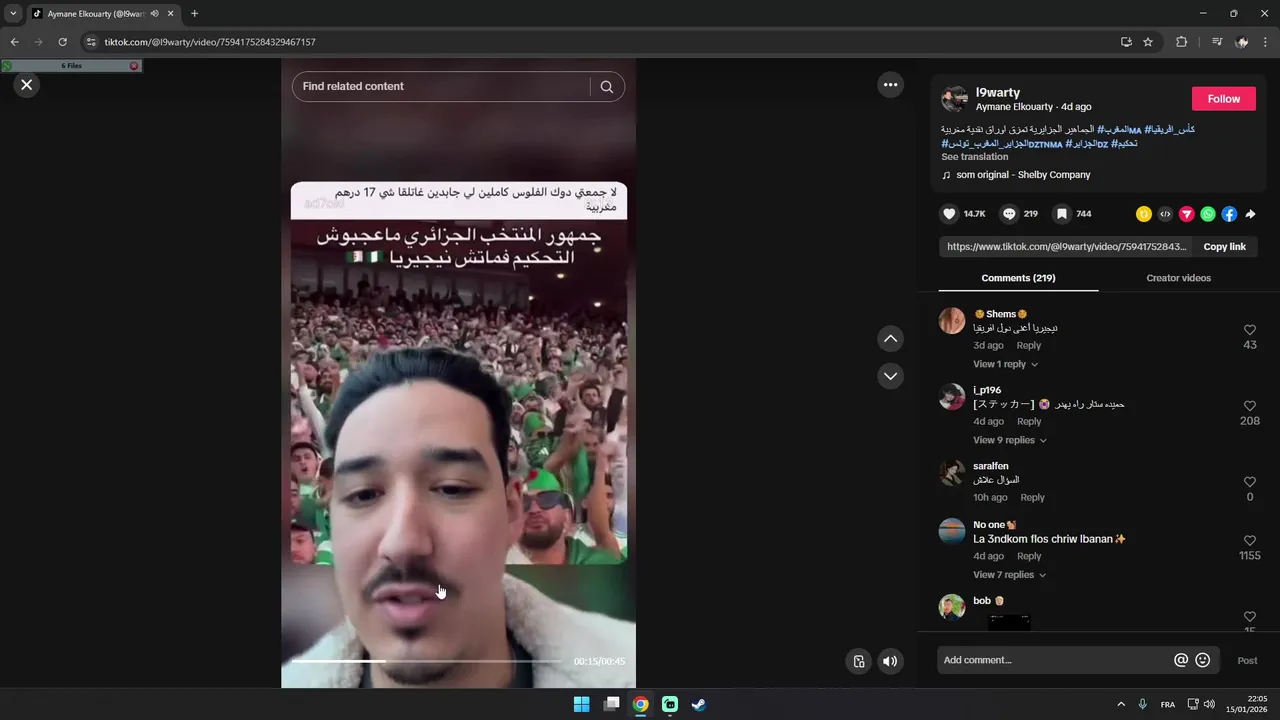Expand View 9 replies under i_p196
The height and width of the screenshot is (720, 1280).
pyautogui.click(x=1009, y=440)
